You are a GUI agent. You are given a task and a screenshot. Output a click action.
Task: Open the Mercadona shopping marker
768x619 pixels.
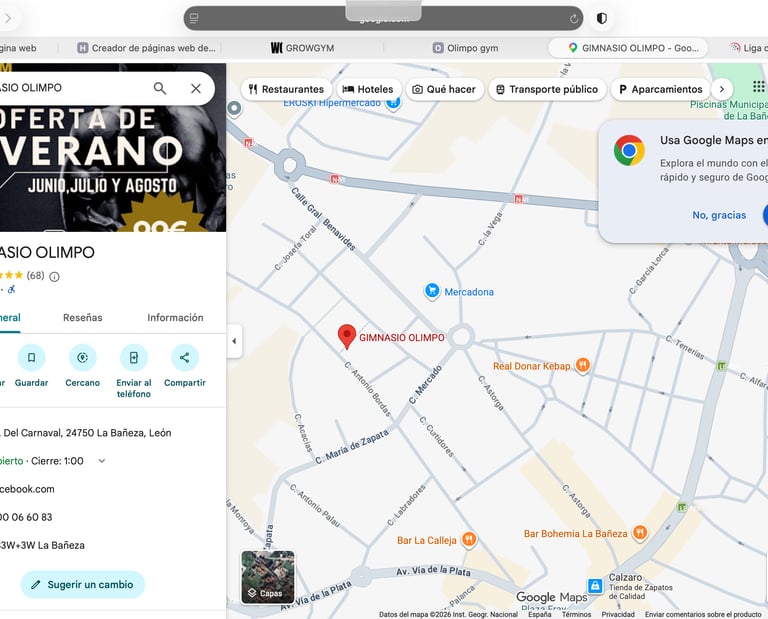point(432,291)
